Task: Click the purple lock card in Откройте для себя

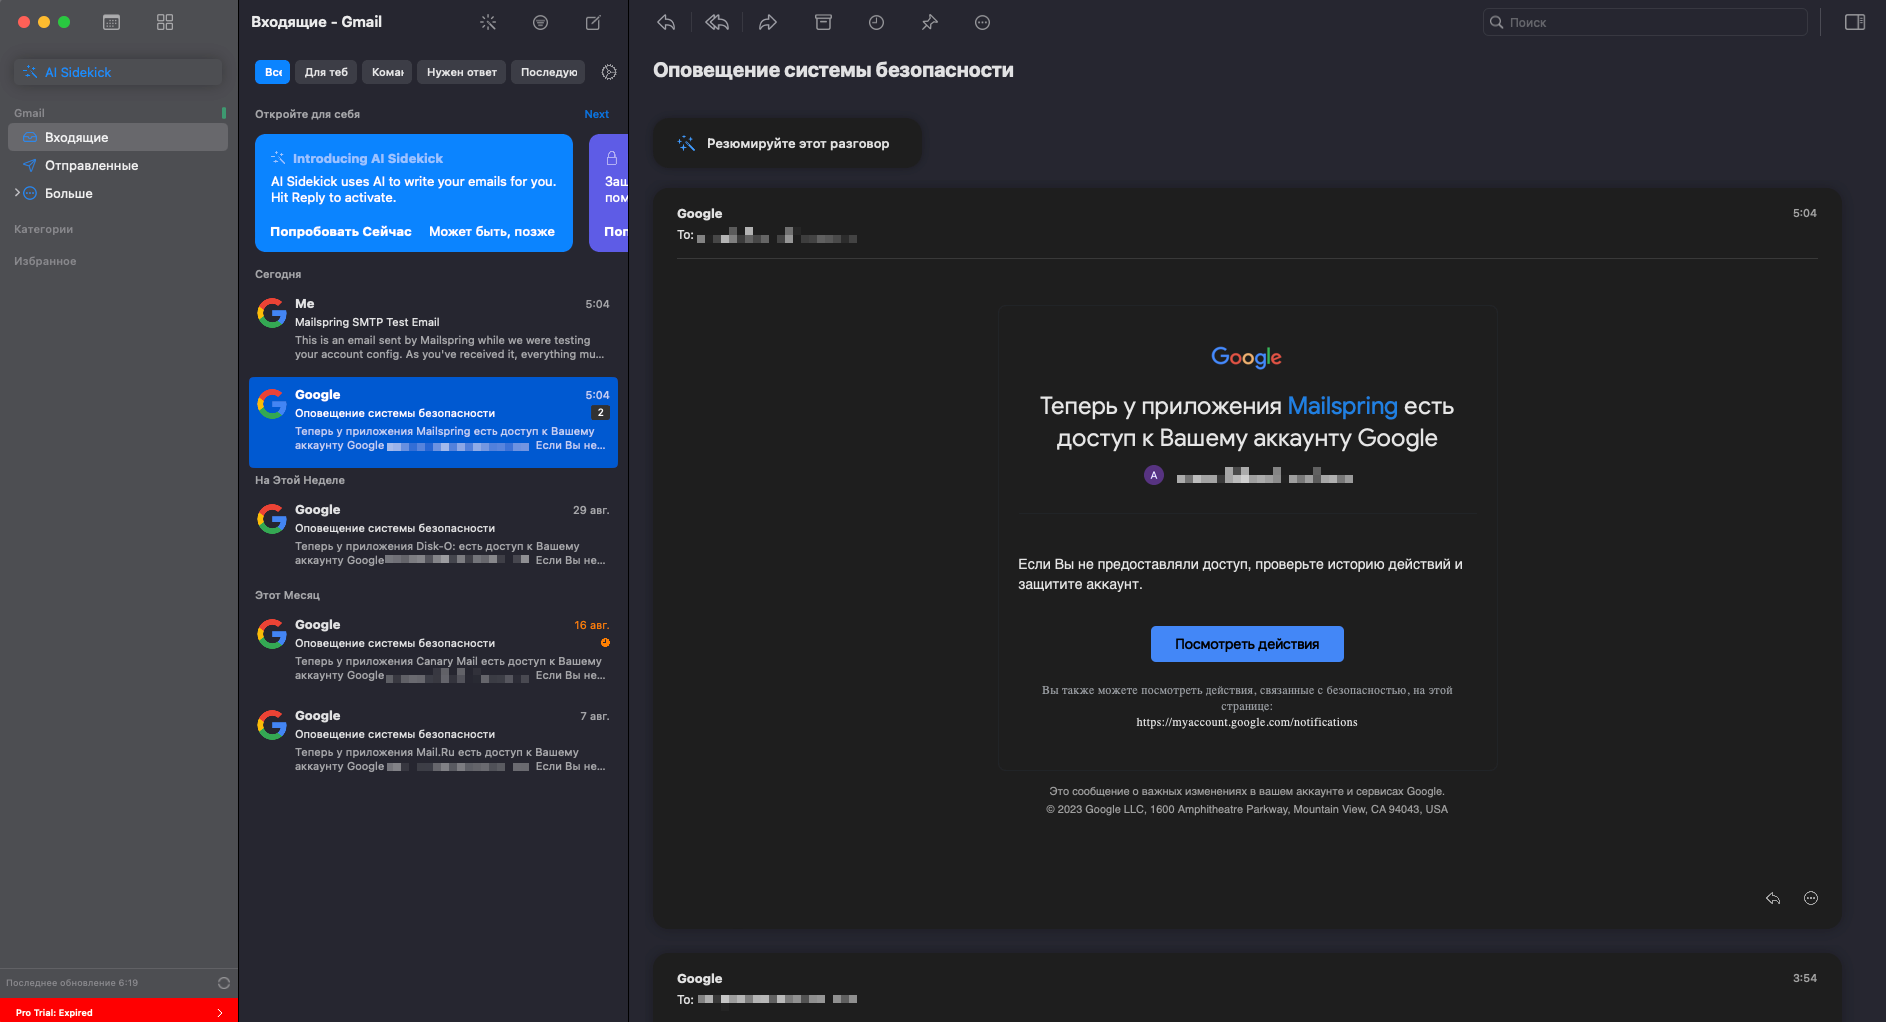Action: pyautogui.click(x=609, y=193)
